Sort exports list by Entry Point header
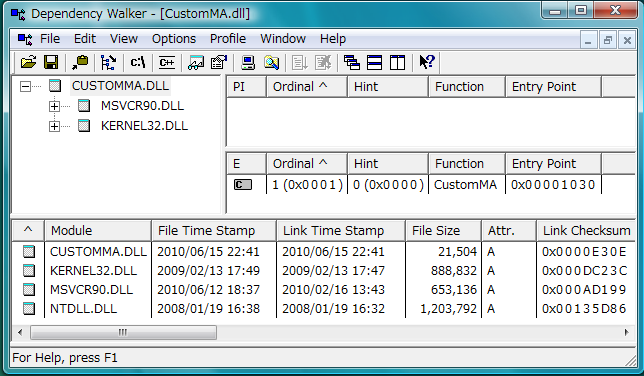644x376 pixels. 554,164
